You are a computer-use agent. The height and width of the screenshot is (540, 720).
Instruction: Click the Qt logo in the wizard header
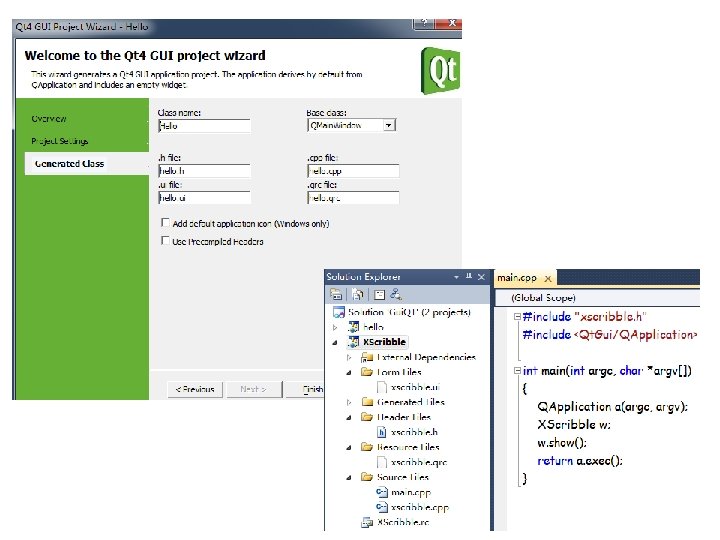coord(440,71)
